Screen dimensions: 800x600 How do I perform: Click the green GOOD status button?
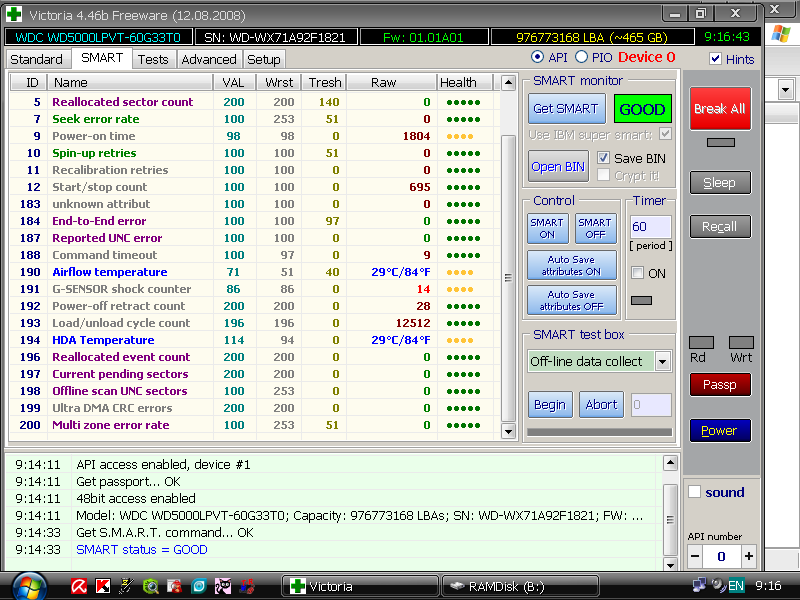click(x=642, y=109)
